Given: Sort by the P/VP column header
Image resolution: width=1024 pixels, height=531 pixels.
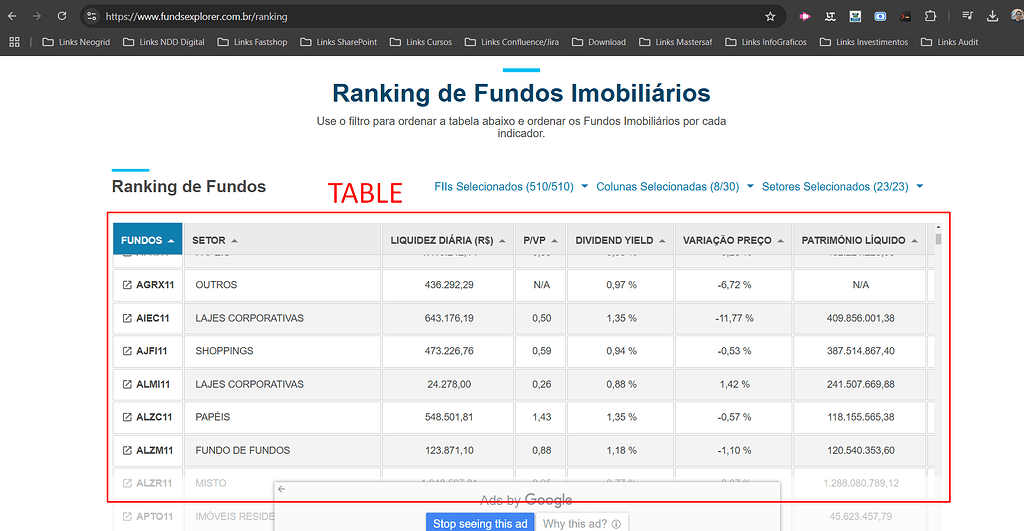Looking at the screenshot, I should click(540, 240).
